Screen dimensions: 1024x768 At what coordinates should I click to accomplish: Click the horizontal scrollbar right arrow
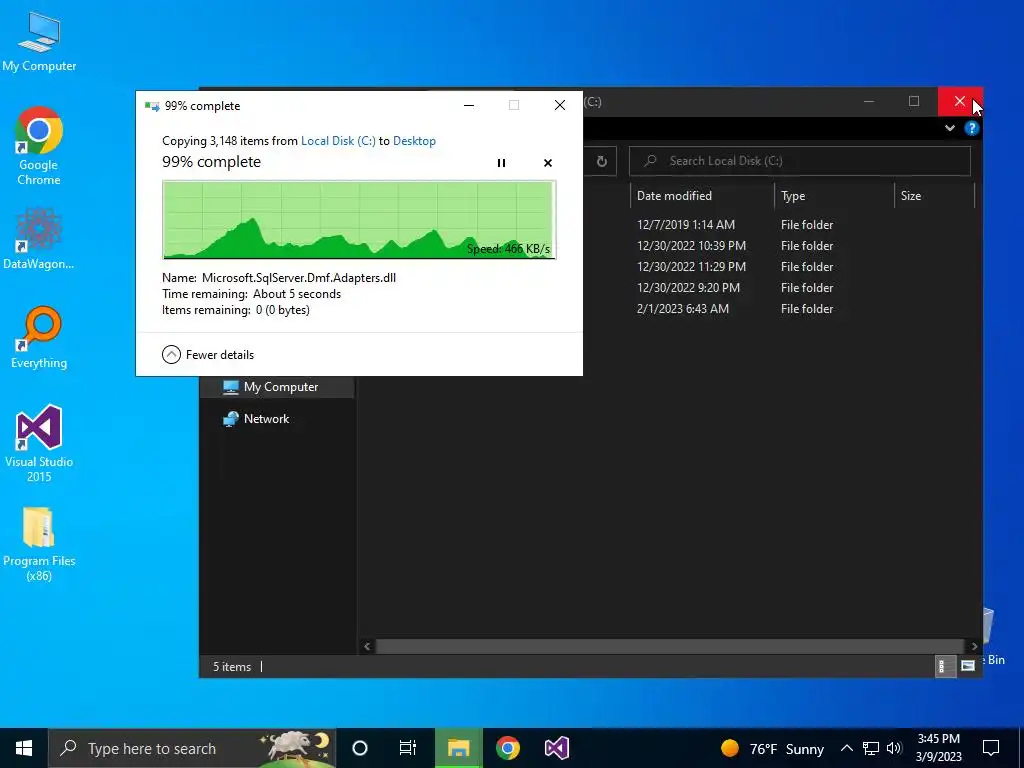[x=974, y=647]
